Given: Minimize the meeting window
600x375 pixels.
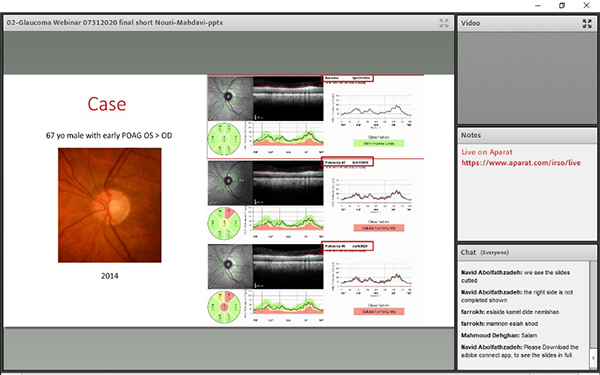Looking at the screenshot, I should pos(538,5).
